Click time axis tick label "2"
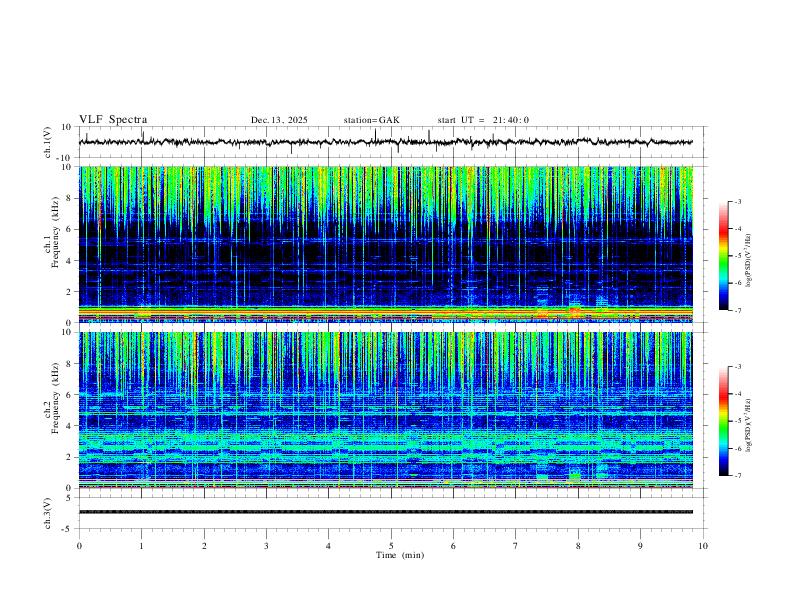The height and width of the screenshot is (612, 792). pos(204,546)
